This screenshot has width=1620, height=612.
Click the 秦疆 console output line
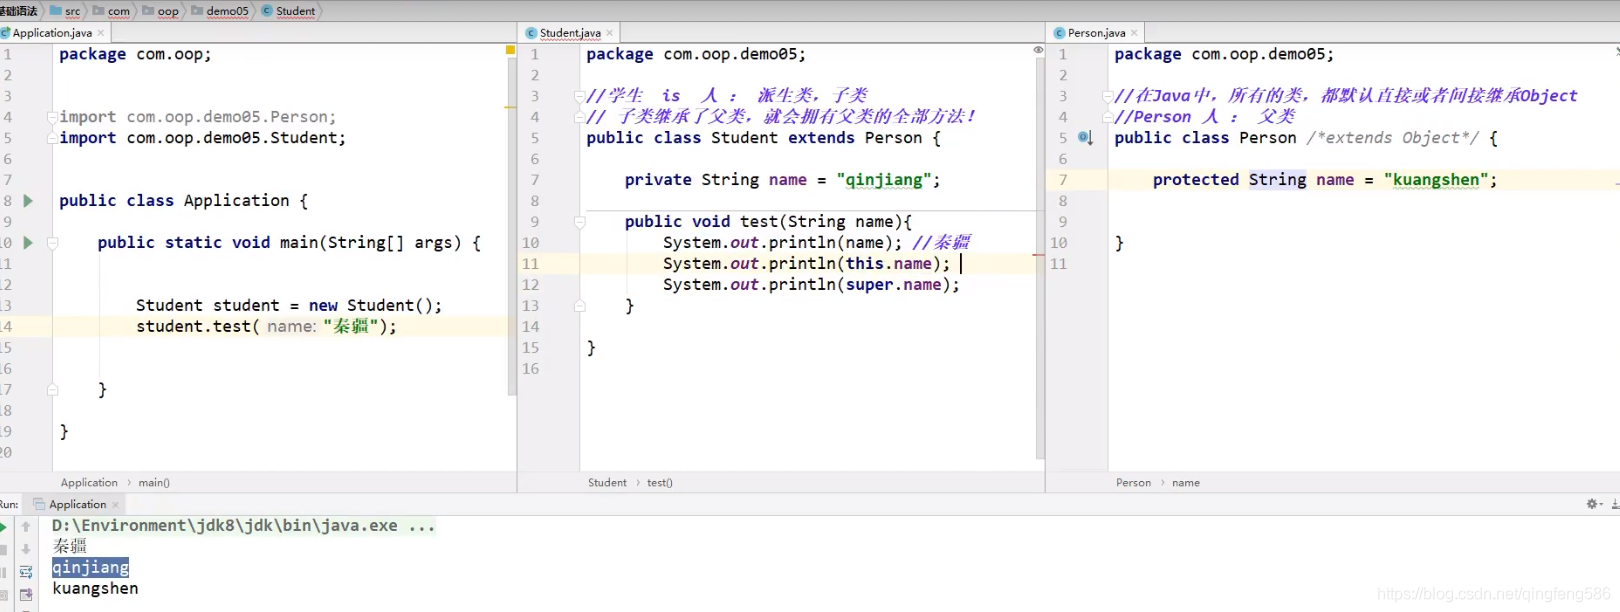click(x=70, y=547)
